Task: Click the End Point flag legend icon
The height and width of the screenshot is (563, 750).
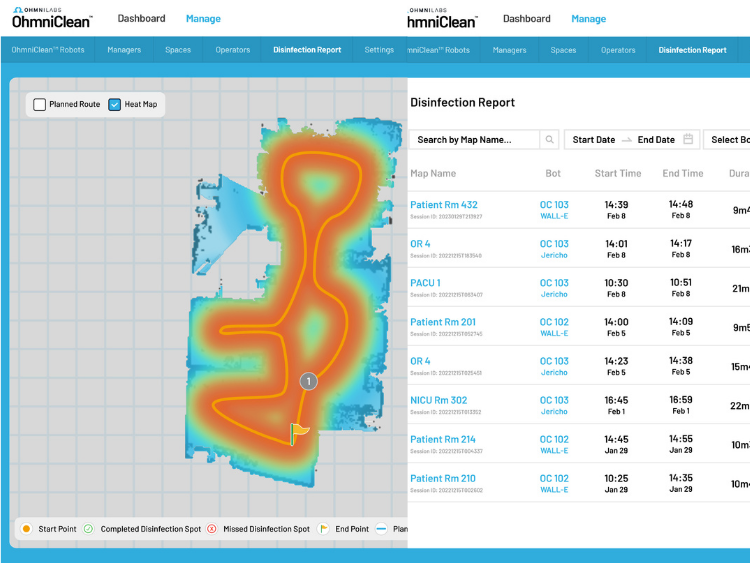Action: click(x=323, y=529)
